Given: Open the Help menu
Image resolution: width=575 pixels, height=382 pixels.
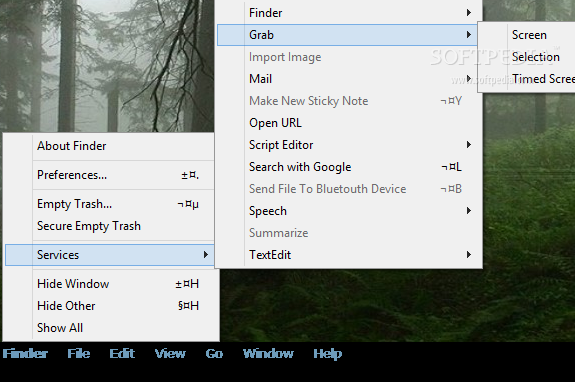Looking at the screenshot, I should [x=327, y=353].
